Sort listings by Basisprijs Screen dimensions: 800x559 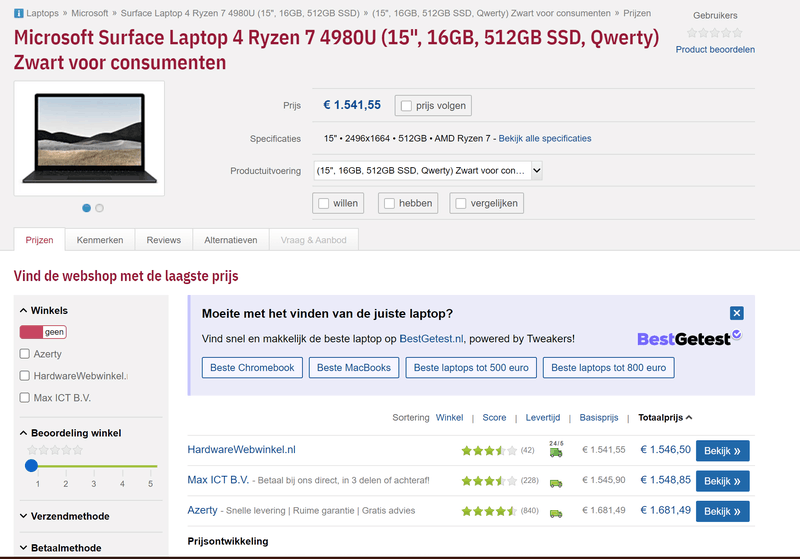pos(599,417)
